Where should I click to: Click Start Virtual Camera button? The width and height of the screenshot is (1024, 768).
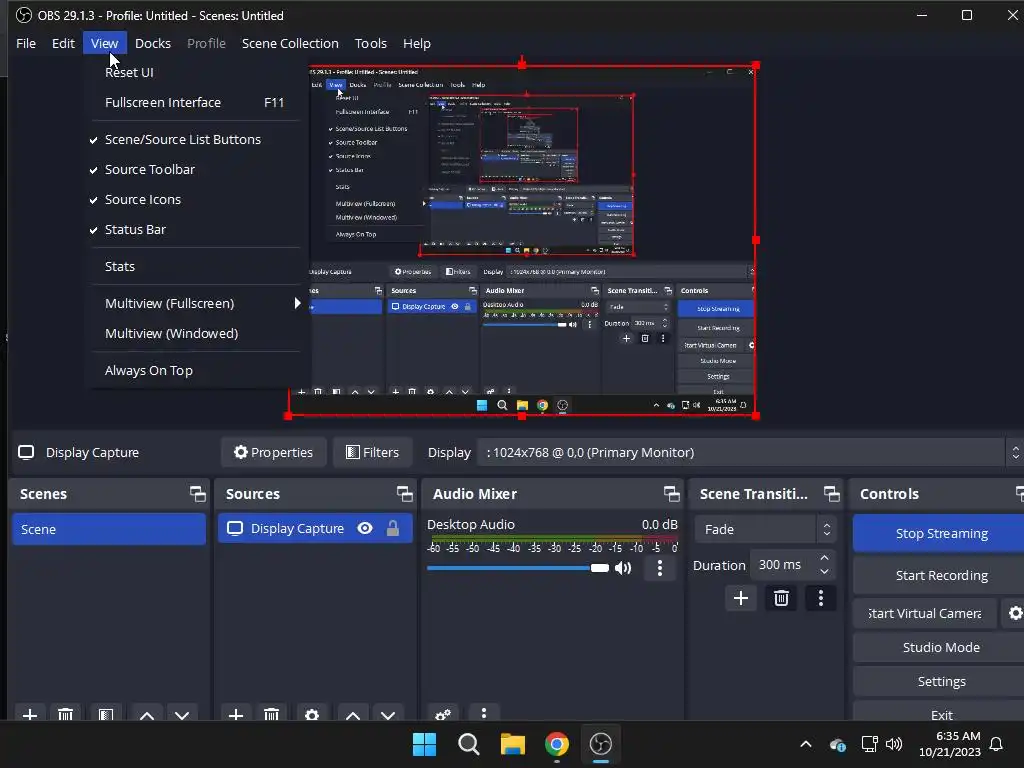click(x=925, y=613)
